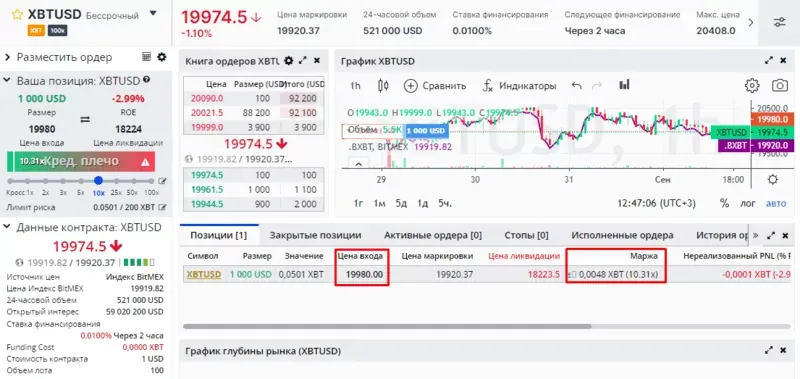
Task: Click the leverage warning triangle icon
Action: pos(145,162)
